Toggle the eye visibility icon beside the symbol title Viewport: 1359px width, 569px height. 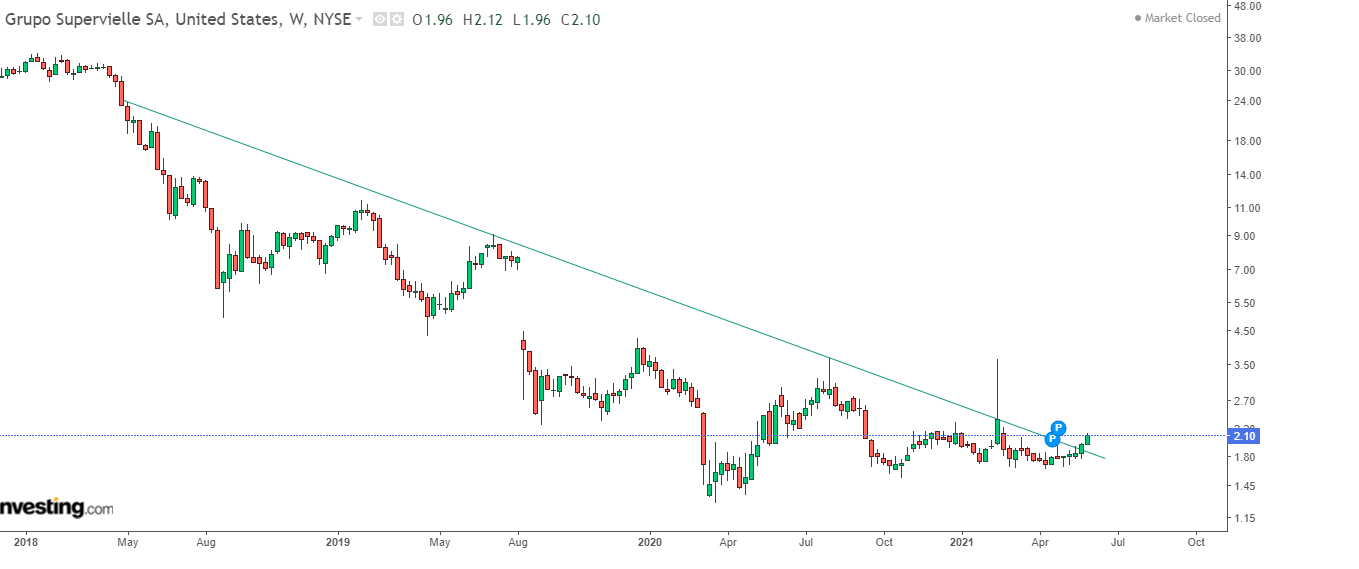coord(379,19)
